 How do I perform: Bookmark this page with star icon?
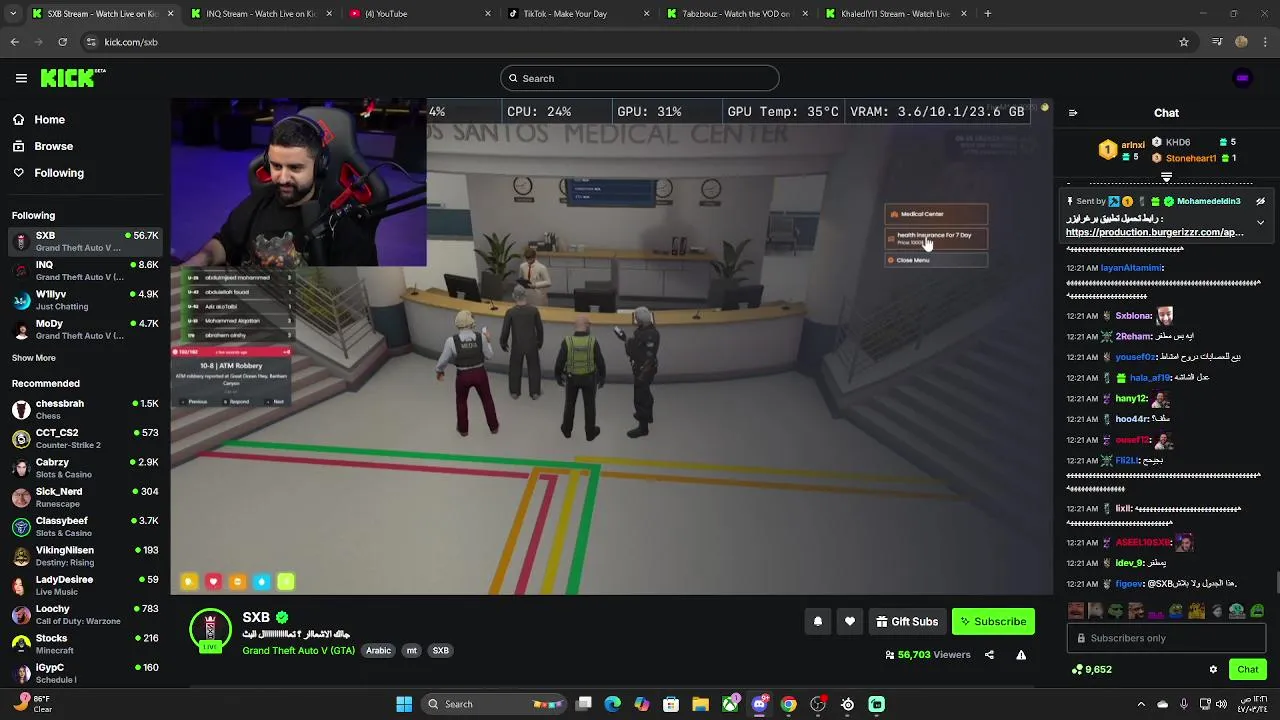[1184, 42]
